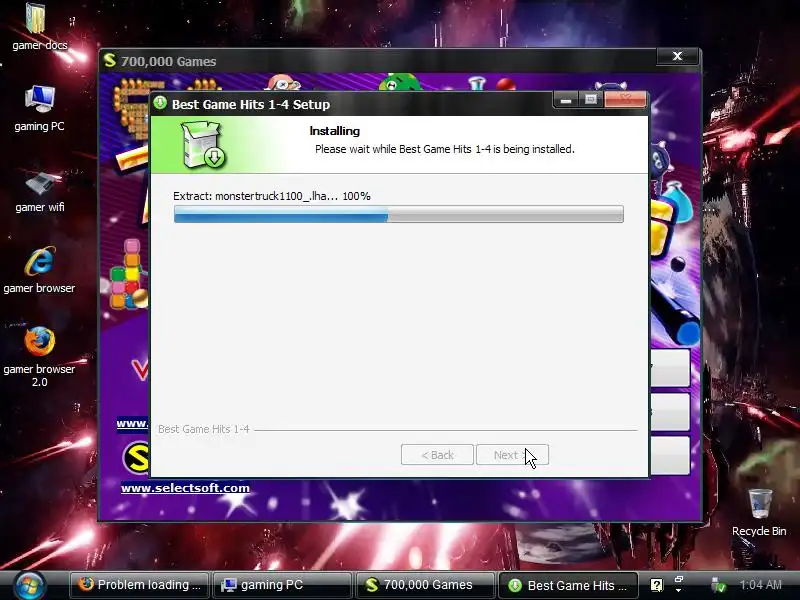
Task: Click the Please wait installation message
Action: click(444, 149)
